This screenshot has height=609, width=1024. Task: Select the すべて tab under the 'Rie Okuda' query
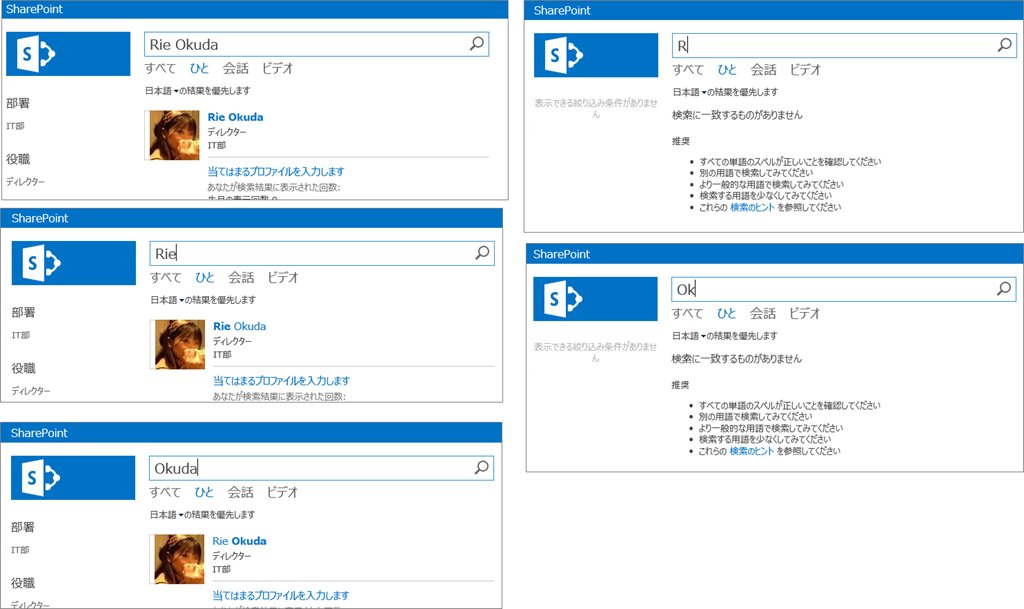[x=161, y=68]
